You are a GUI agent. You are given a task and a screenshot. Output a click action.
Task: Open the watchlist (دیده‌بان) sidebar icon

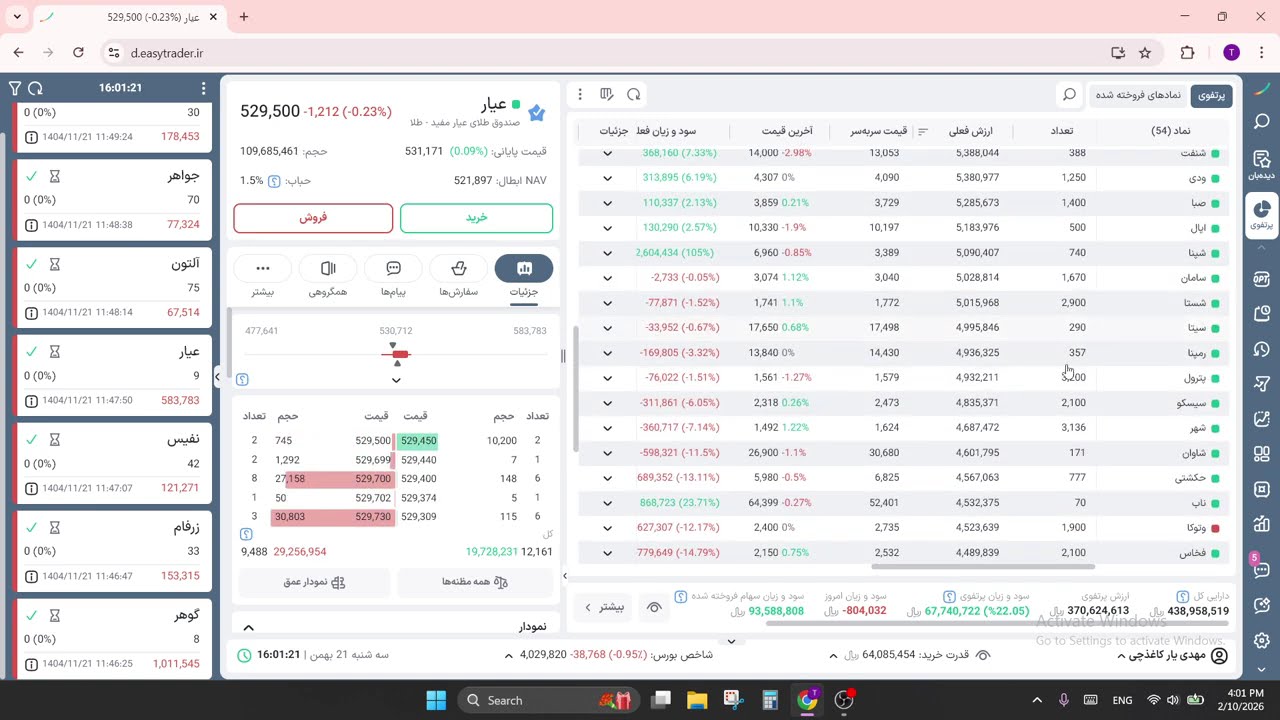coord(1262,165)
